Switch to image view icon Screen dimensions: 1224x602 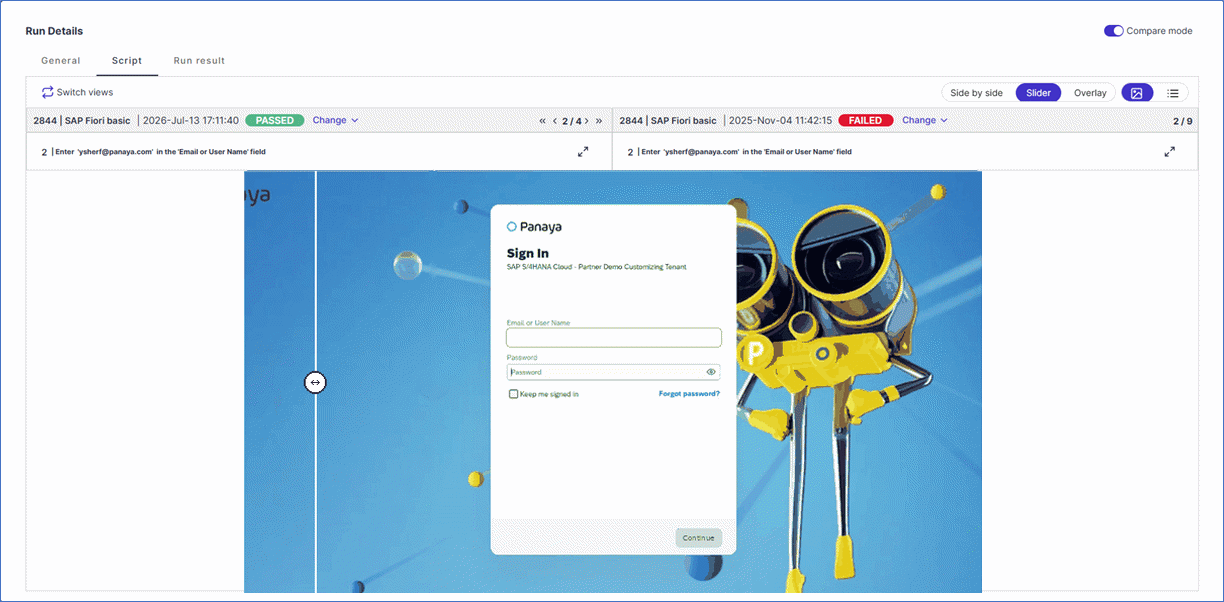[x=1137, y=93]
